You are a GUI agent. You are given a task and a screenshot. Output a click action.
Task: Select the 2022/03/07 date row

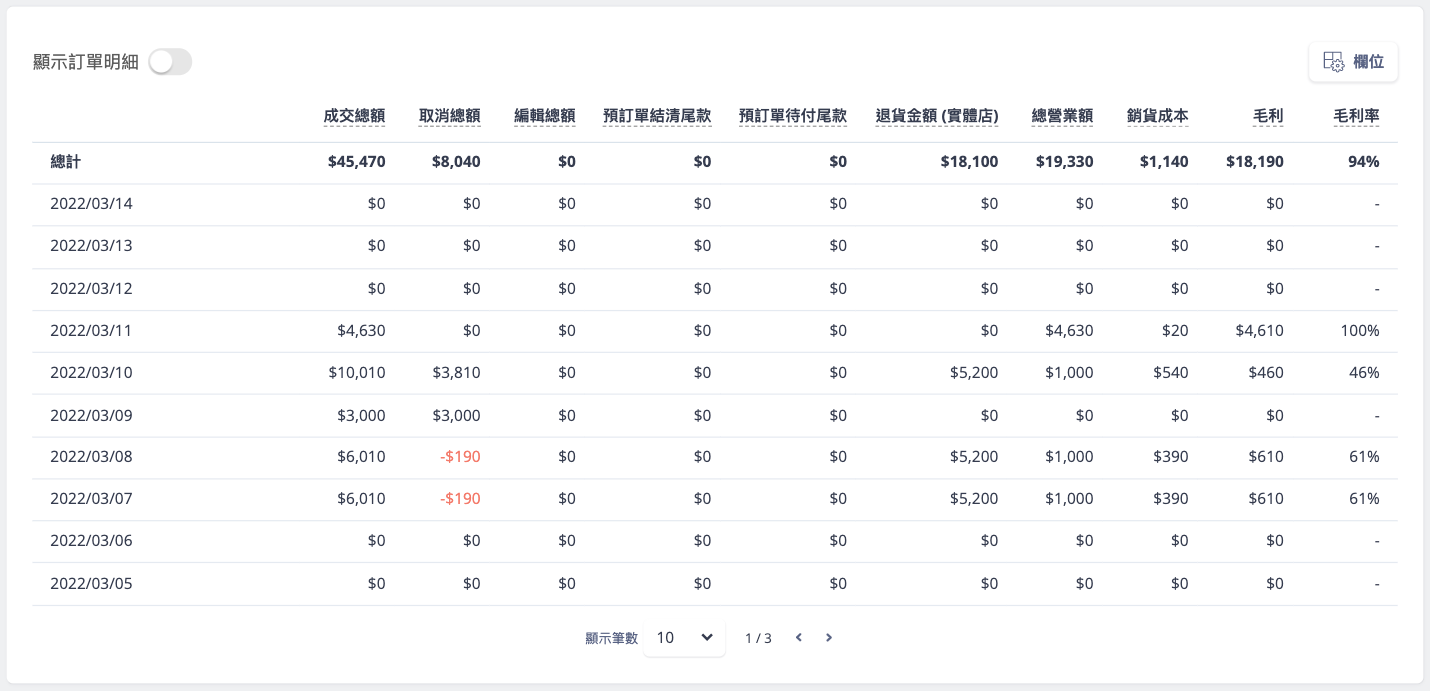(x=715, y=499)
